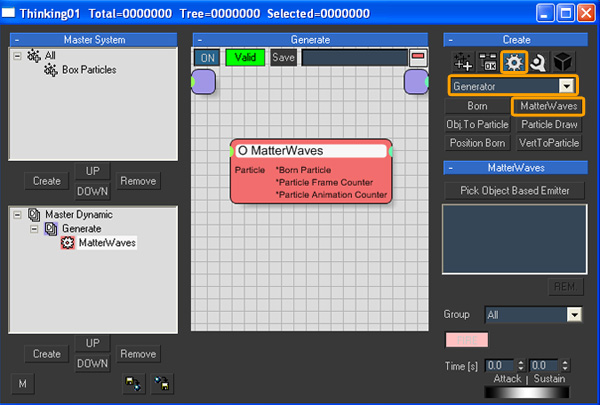Click Create under Master Dynamic list

coord(47,354)
